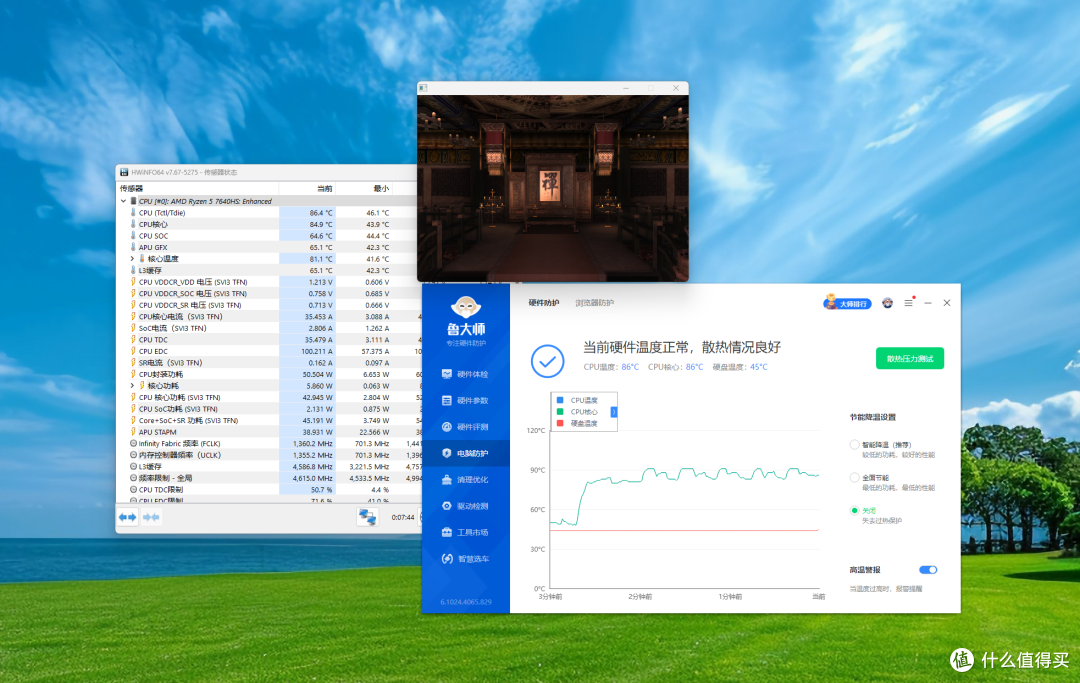This screenshot has width=1080, height=683.
Task: Click blue CPU温度 legend swatch
Action: tap(560, 400)
